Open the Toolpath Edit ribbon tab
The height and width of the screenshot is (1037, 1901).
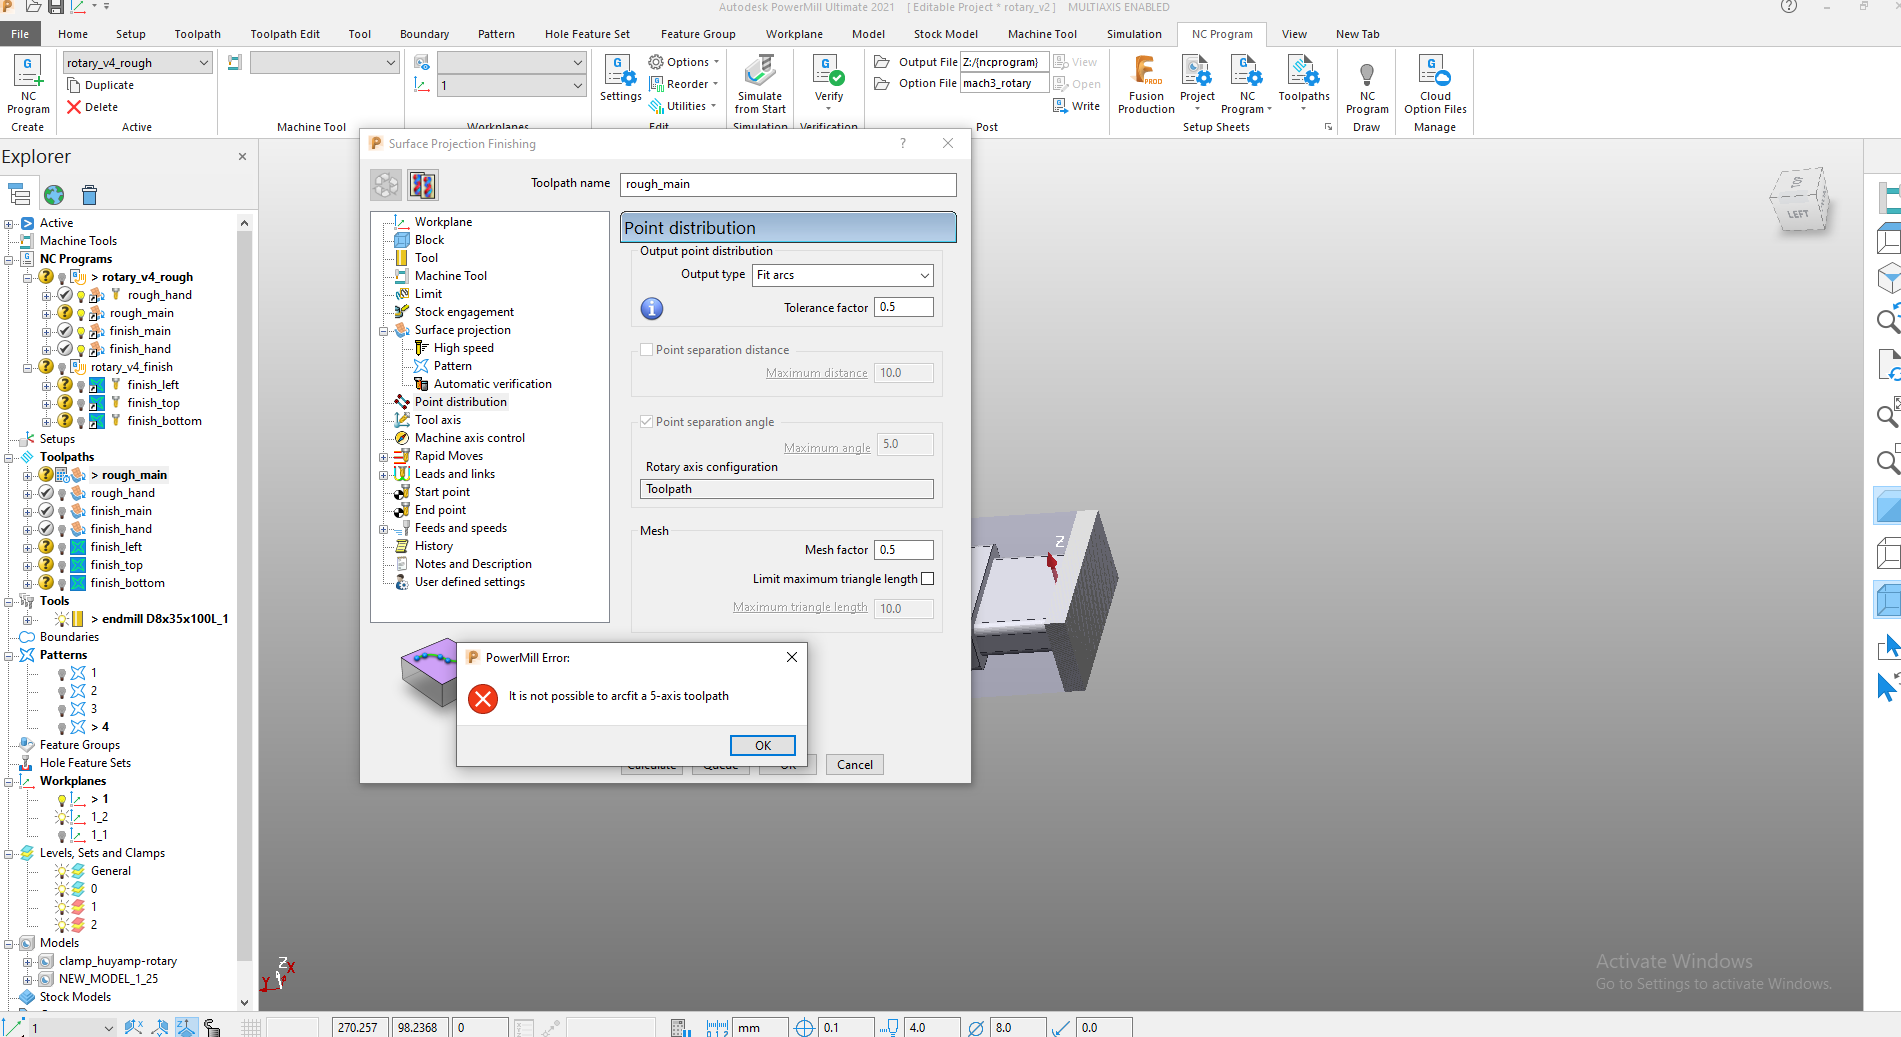285,34
